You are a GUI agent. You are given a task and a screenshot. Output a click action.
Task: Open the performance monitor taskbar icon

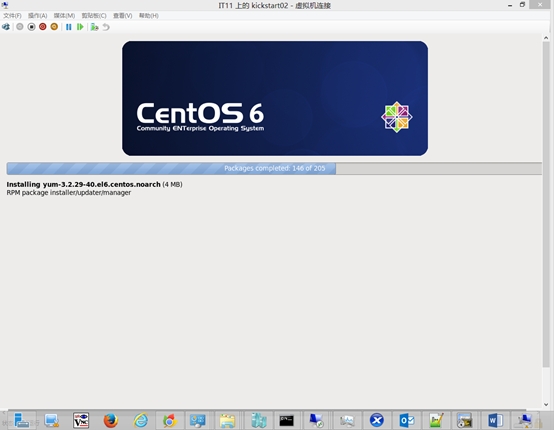click(x=347, y=420)
